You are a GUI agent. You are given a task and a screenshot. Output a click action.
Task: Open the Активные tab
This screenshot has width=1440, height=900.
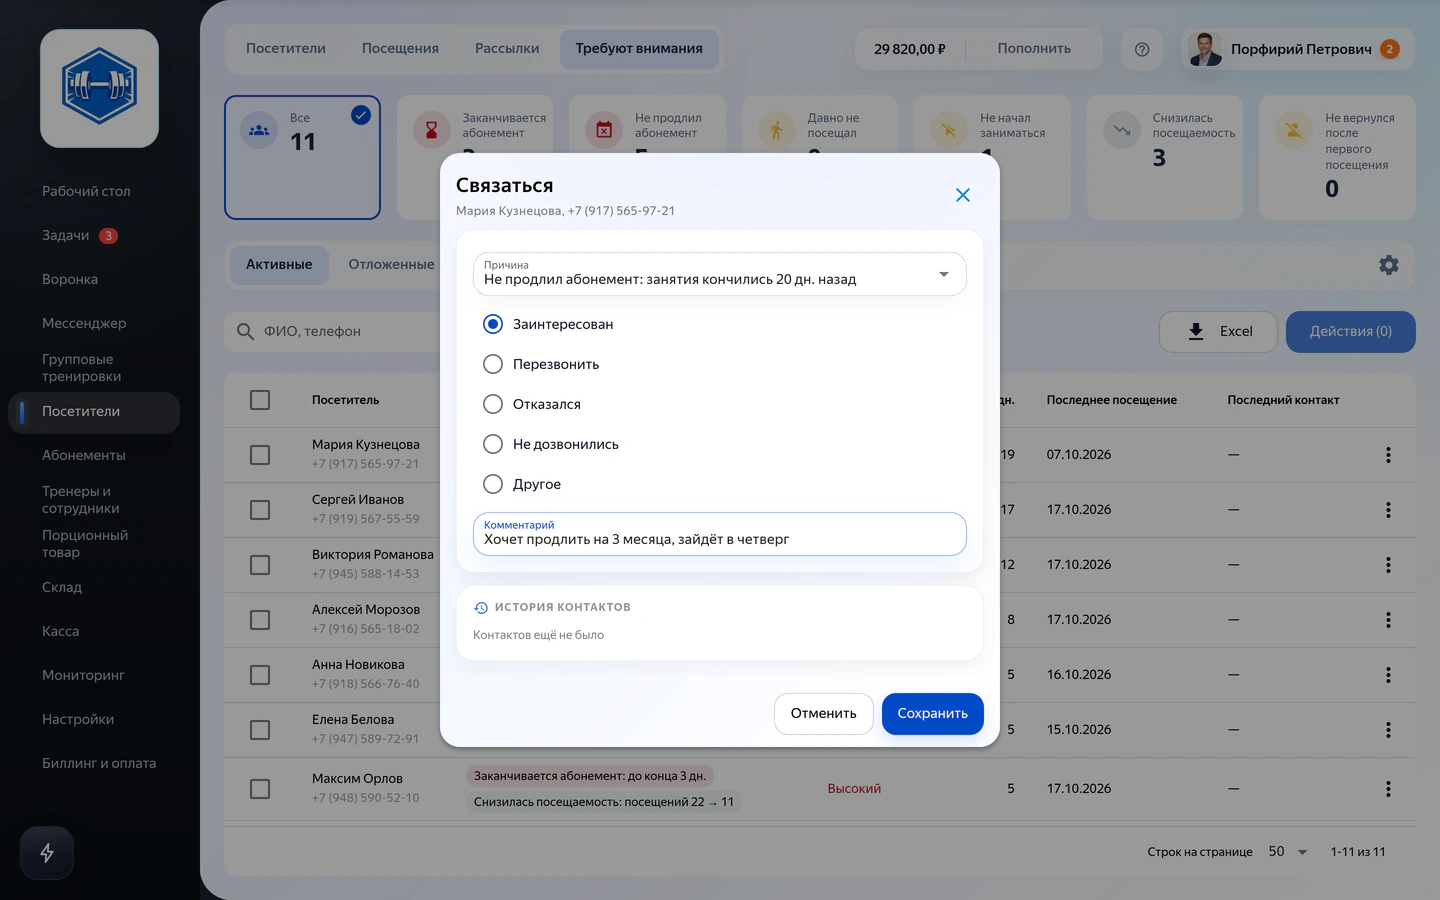point(279,265)
